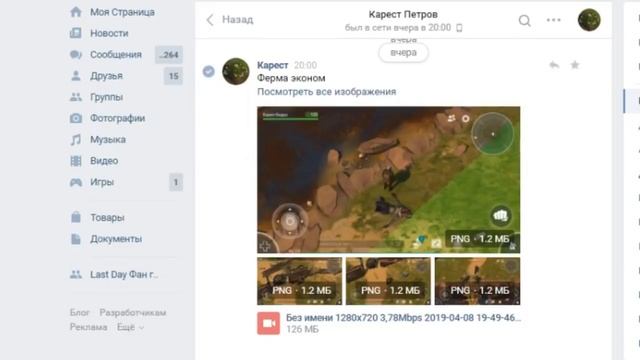Click the Игры counter badge 1
This screenshot has width=640, height=360.
(176, 182)
